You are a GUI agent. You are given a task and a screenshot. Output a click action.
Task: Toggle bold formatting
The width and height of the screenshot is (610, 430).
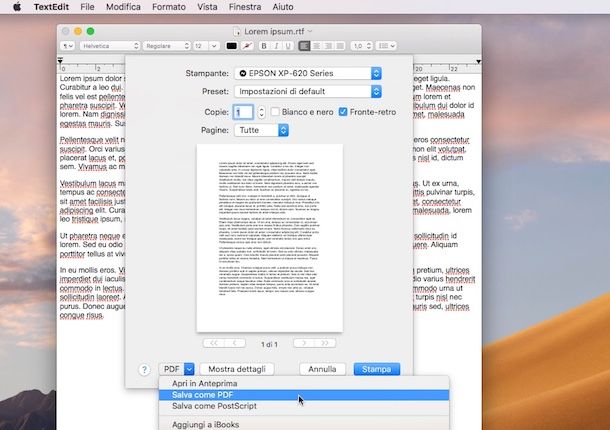[264, 46]
